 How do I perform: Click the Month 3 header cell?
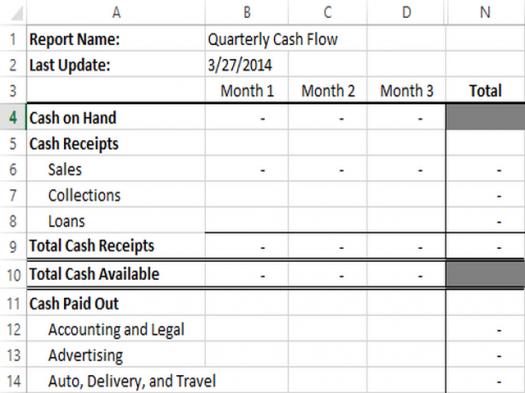[406, 91]
